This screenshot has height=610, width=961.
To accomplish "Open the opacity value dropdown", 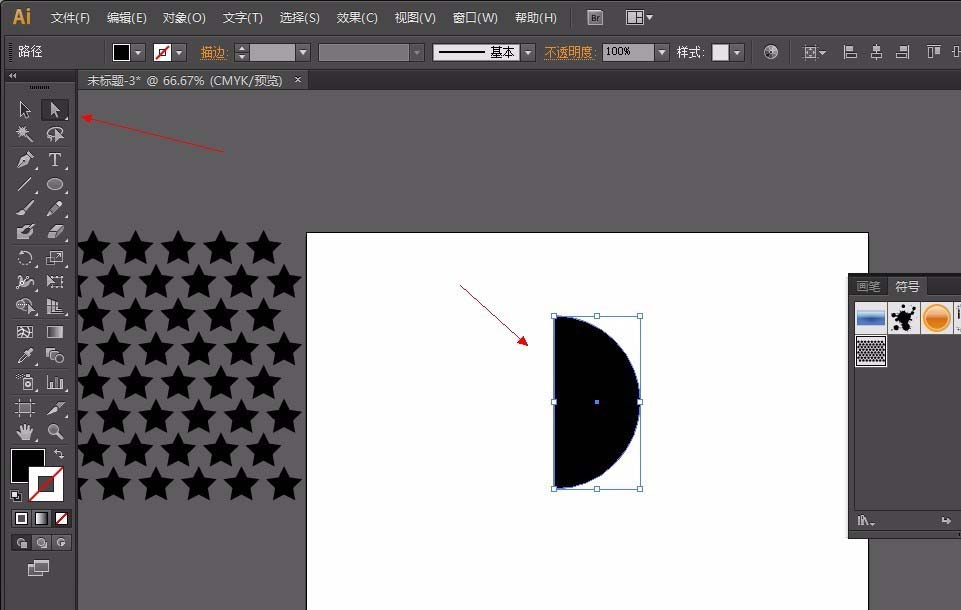I will tap(661, 51).
